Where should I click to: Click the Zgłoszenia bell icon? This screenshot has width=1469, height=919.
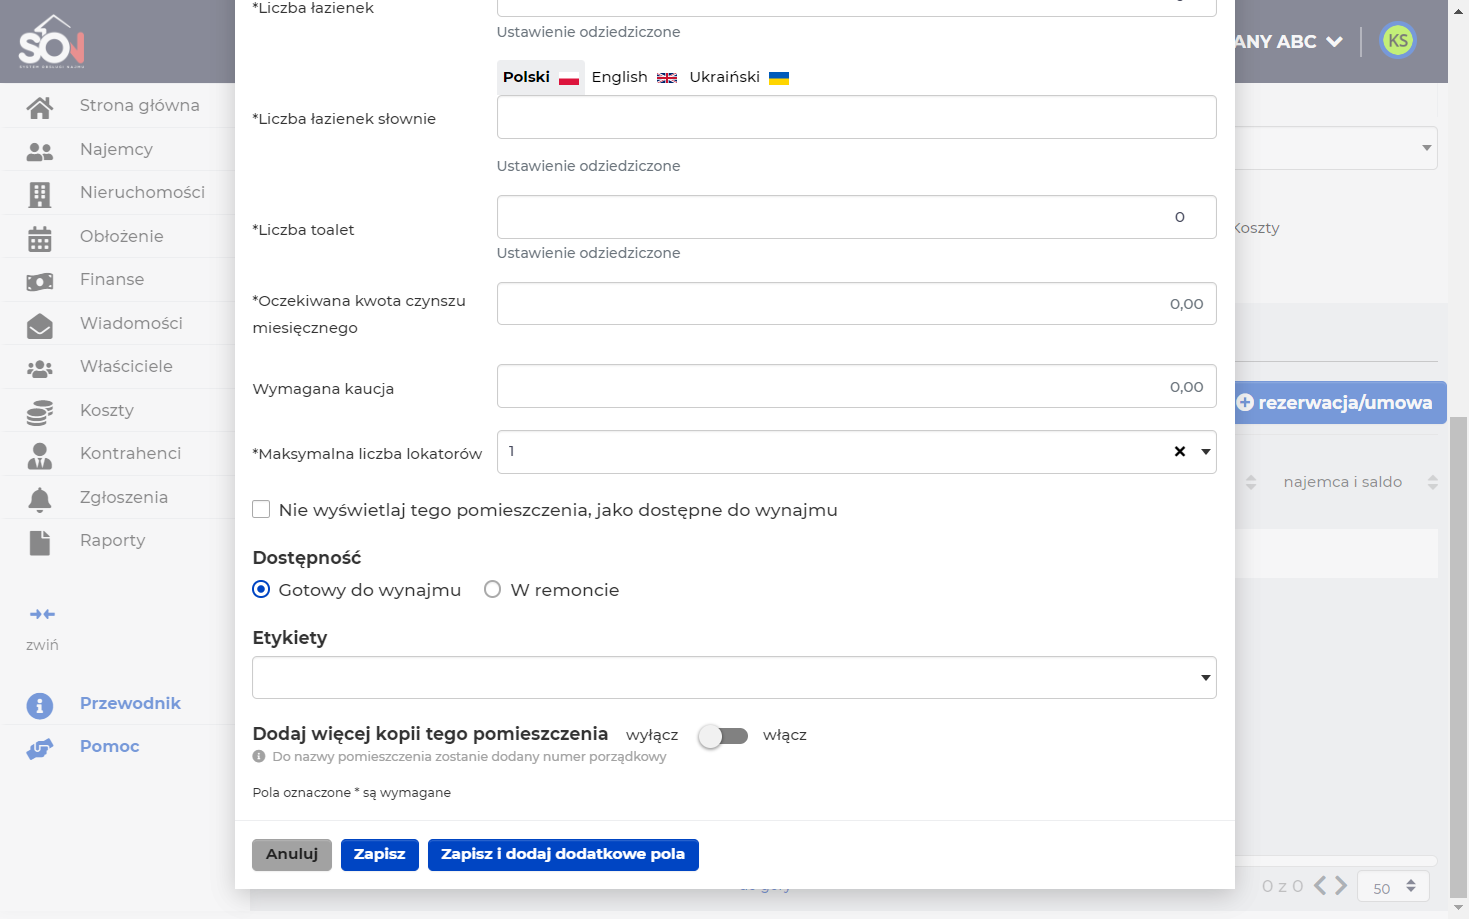click(40, 499)
